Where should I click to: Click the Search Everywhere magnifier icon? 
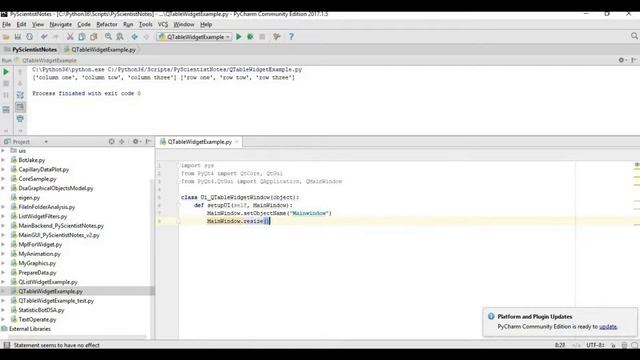tap(634, 36)
